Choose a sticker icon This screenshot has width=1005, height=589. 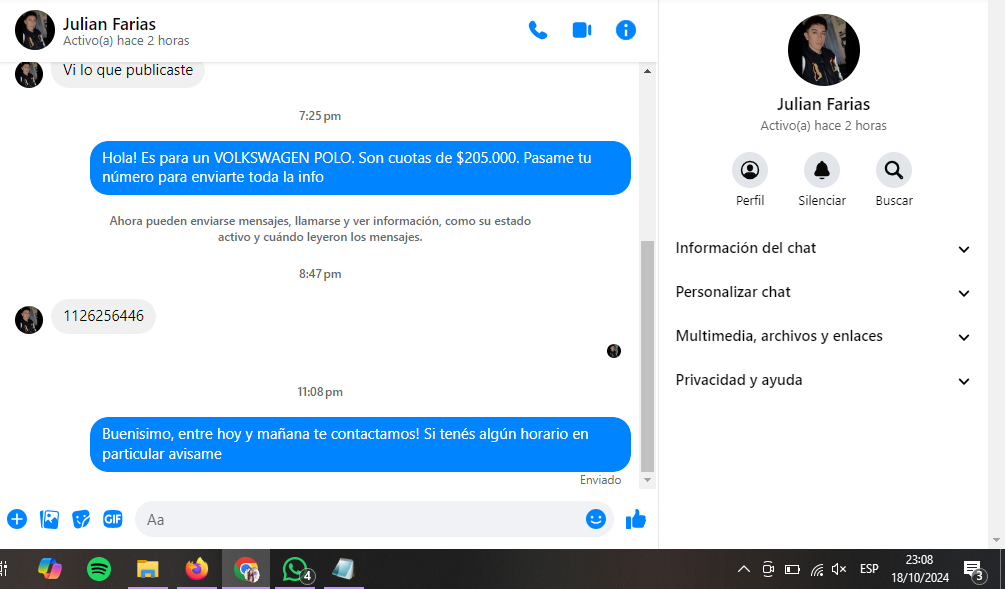coord(81,519)
